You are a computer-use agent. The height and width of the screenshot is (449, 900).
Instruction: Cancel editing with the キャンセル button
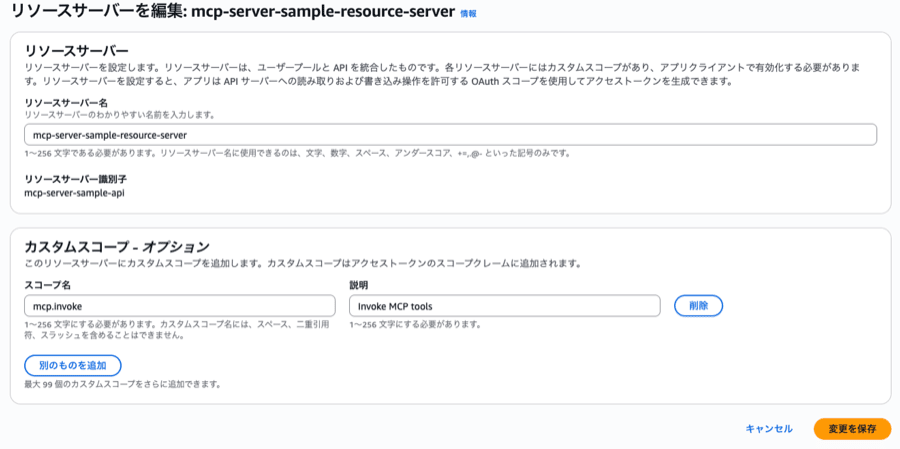coord(768,429)
